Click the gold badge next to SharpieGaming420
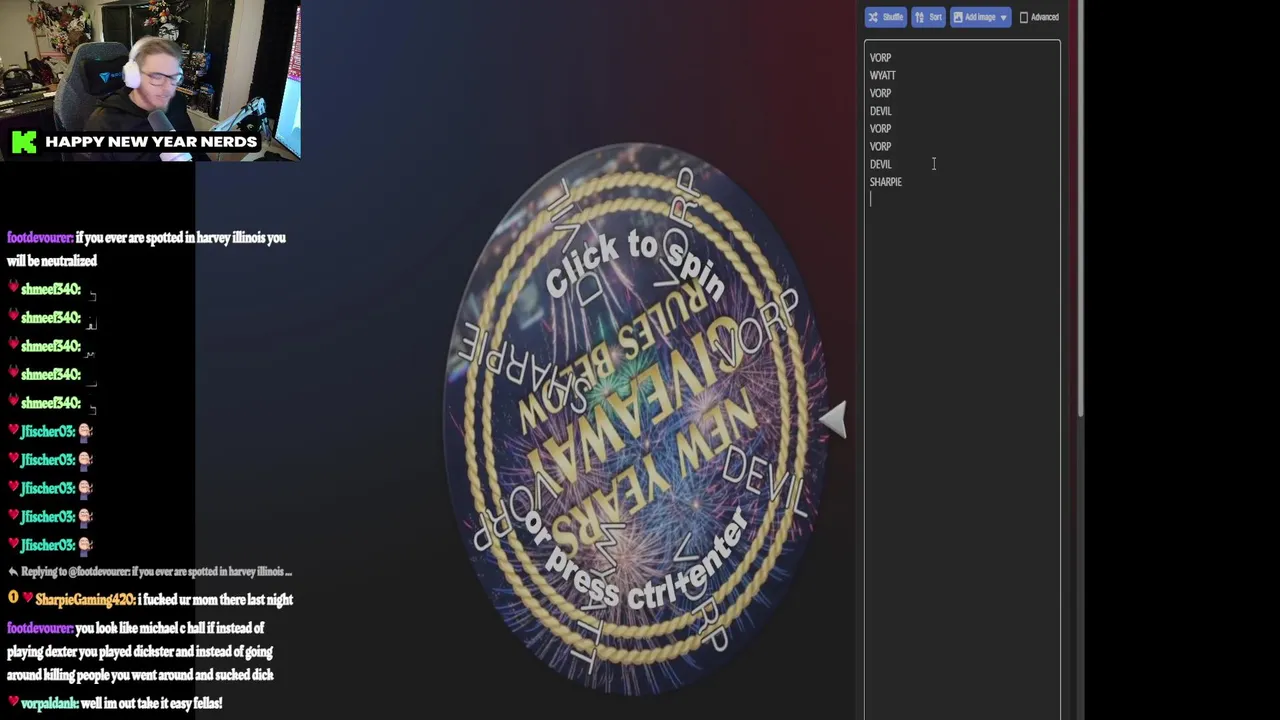1280x720 pixels. click(x=12, y=598)
